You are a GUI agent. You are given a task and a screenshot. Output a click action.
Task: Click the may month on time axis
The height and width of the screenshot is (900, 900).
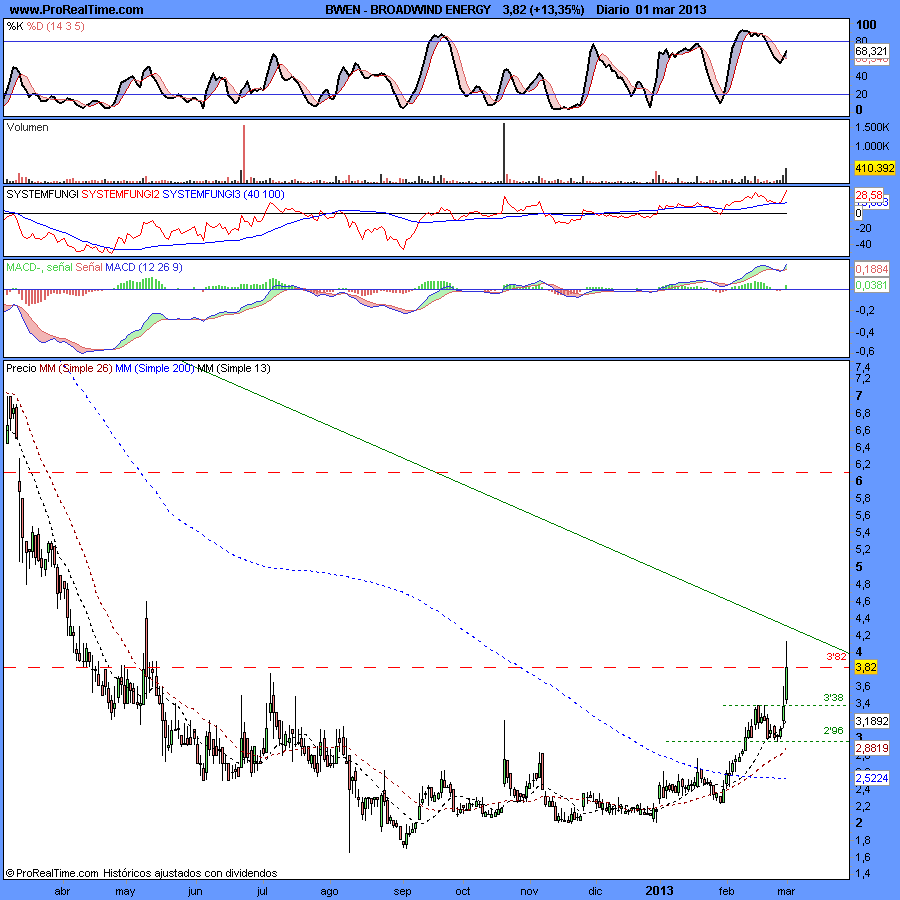[x=125, y=891]
